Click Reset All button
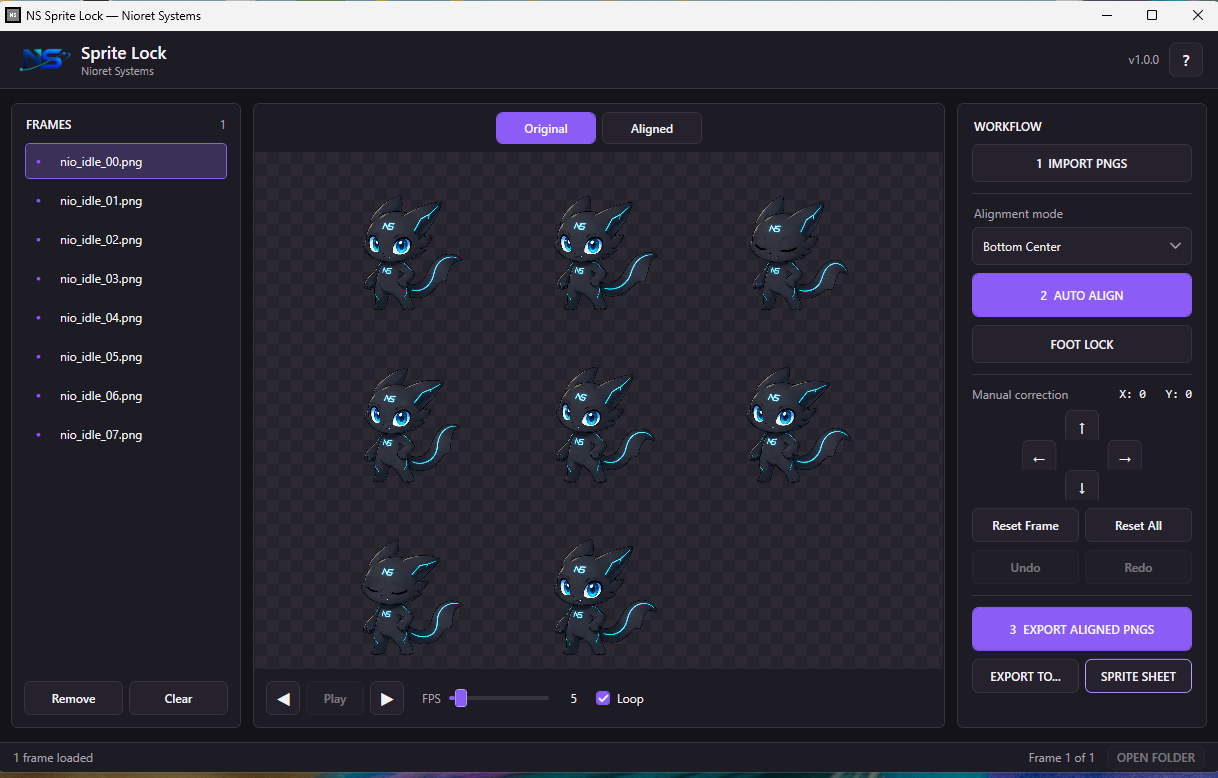The width and height of the screenshot is (1218, 778). tap(1138, 525)
